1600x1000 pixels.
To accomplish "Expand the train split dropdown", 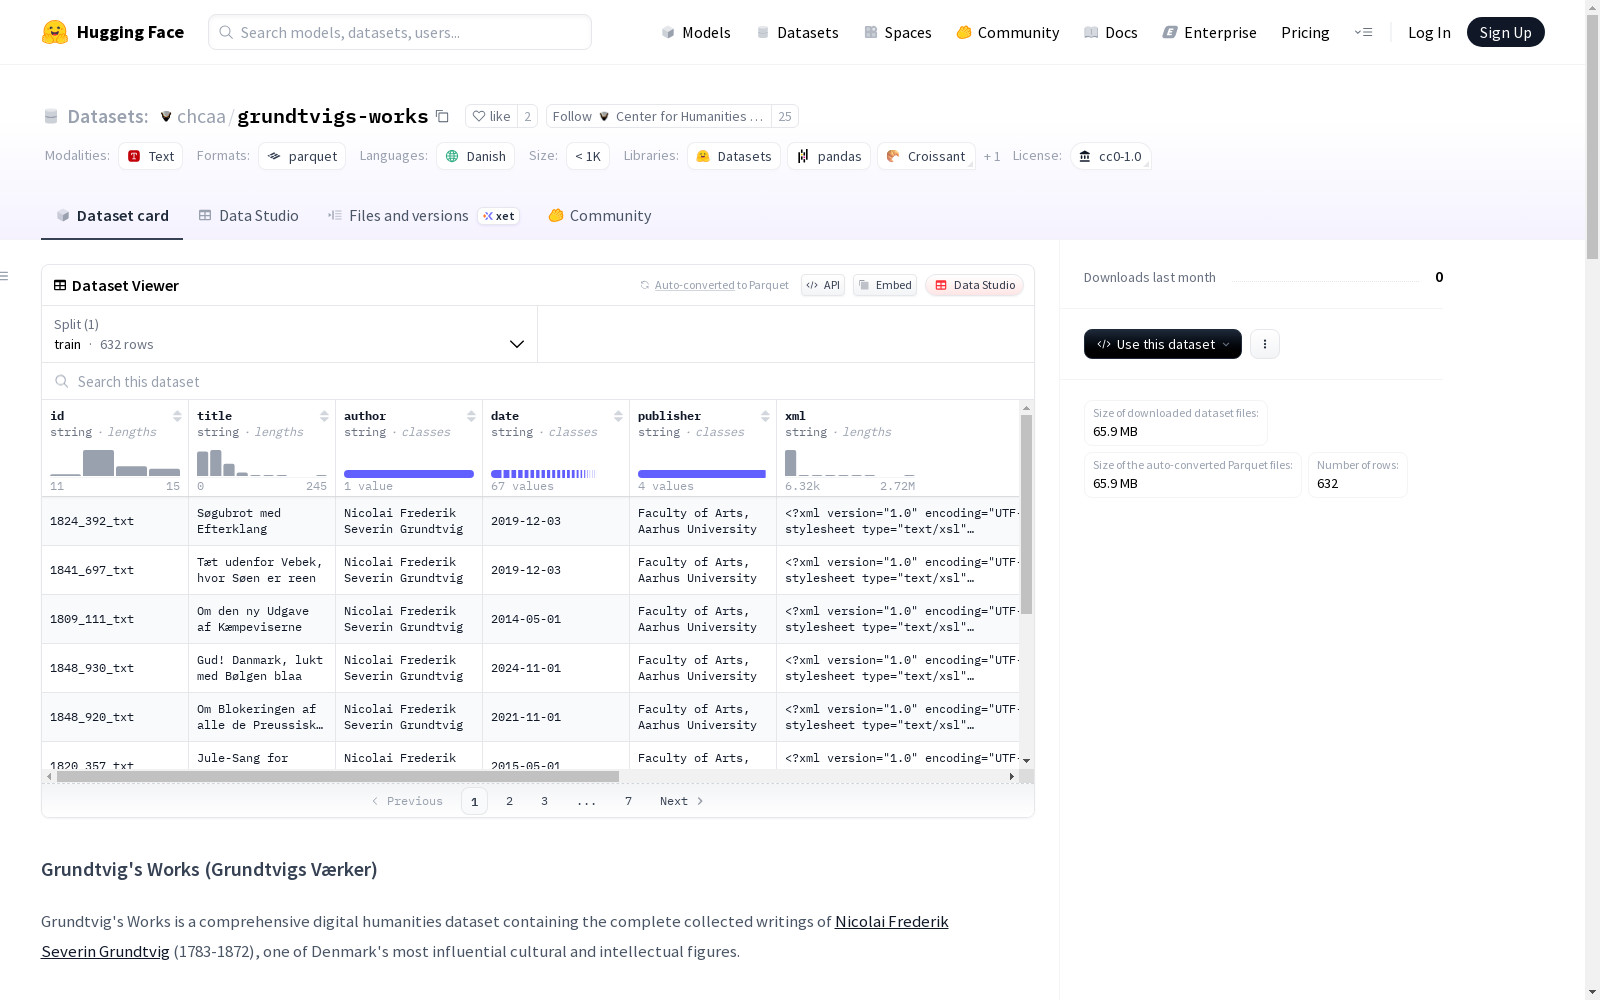I will click(290, 334).
